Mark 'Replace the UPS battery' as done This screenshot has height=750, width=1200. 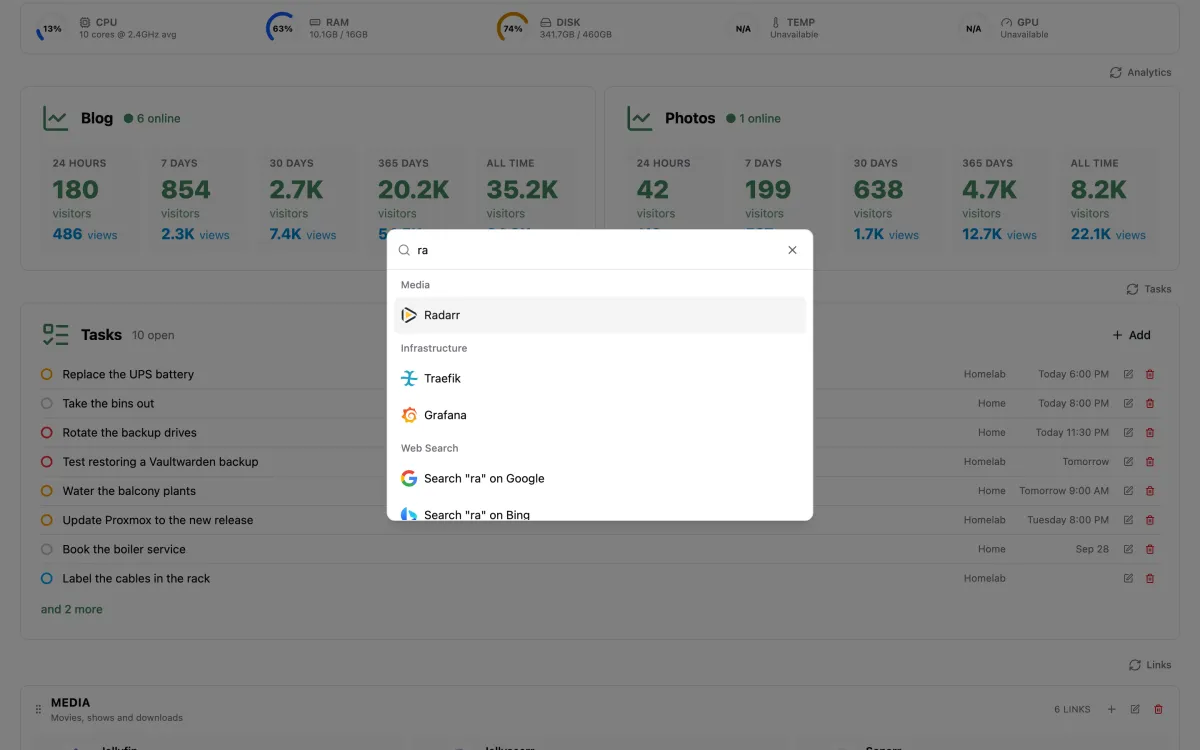click(46, 374)
